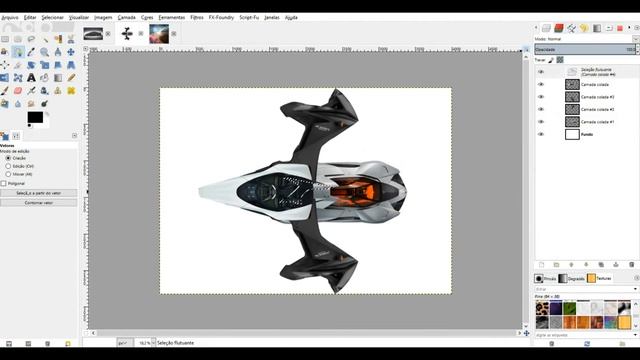This screenshot has height=360, width=640.
Task: Open the layer Modo dropdown
Action: 636,39
